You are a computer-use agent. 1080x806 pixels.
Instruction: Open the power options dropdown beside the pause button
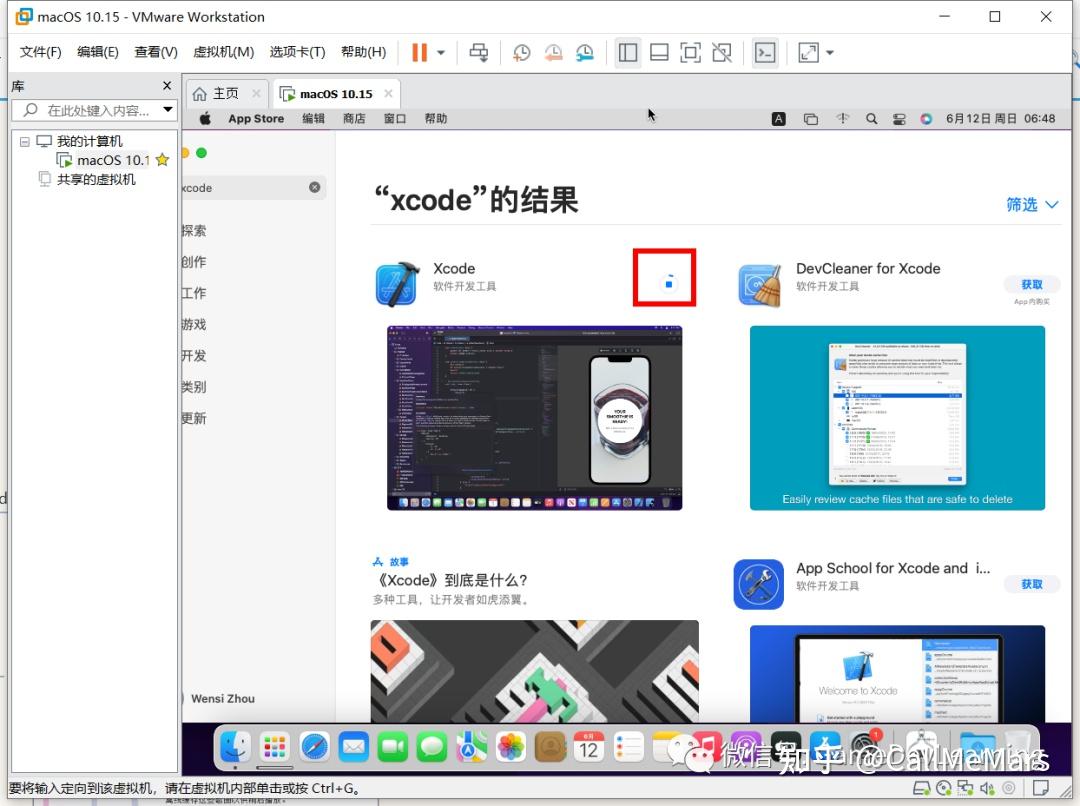tap(441, 52)
